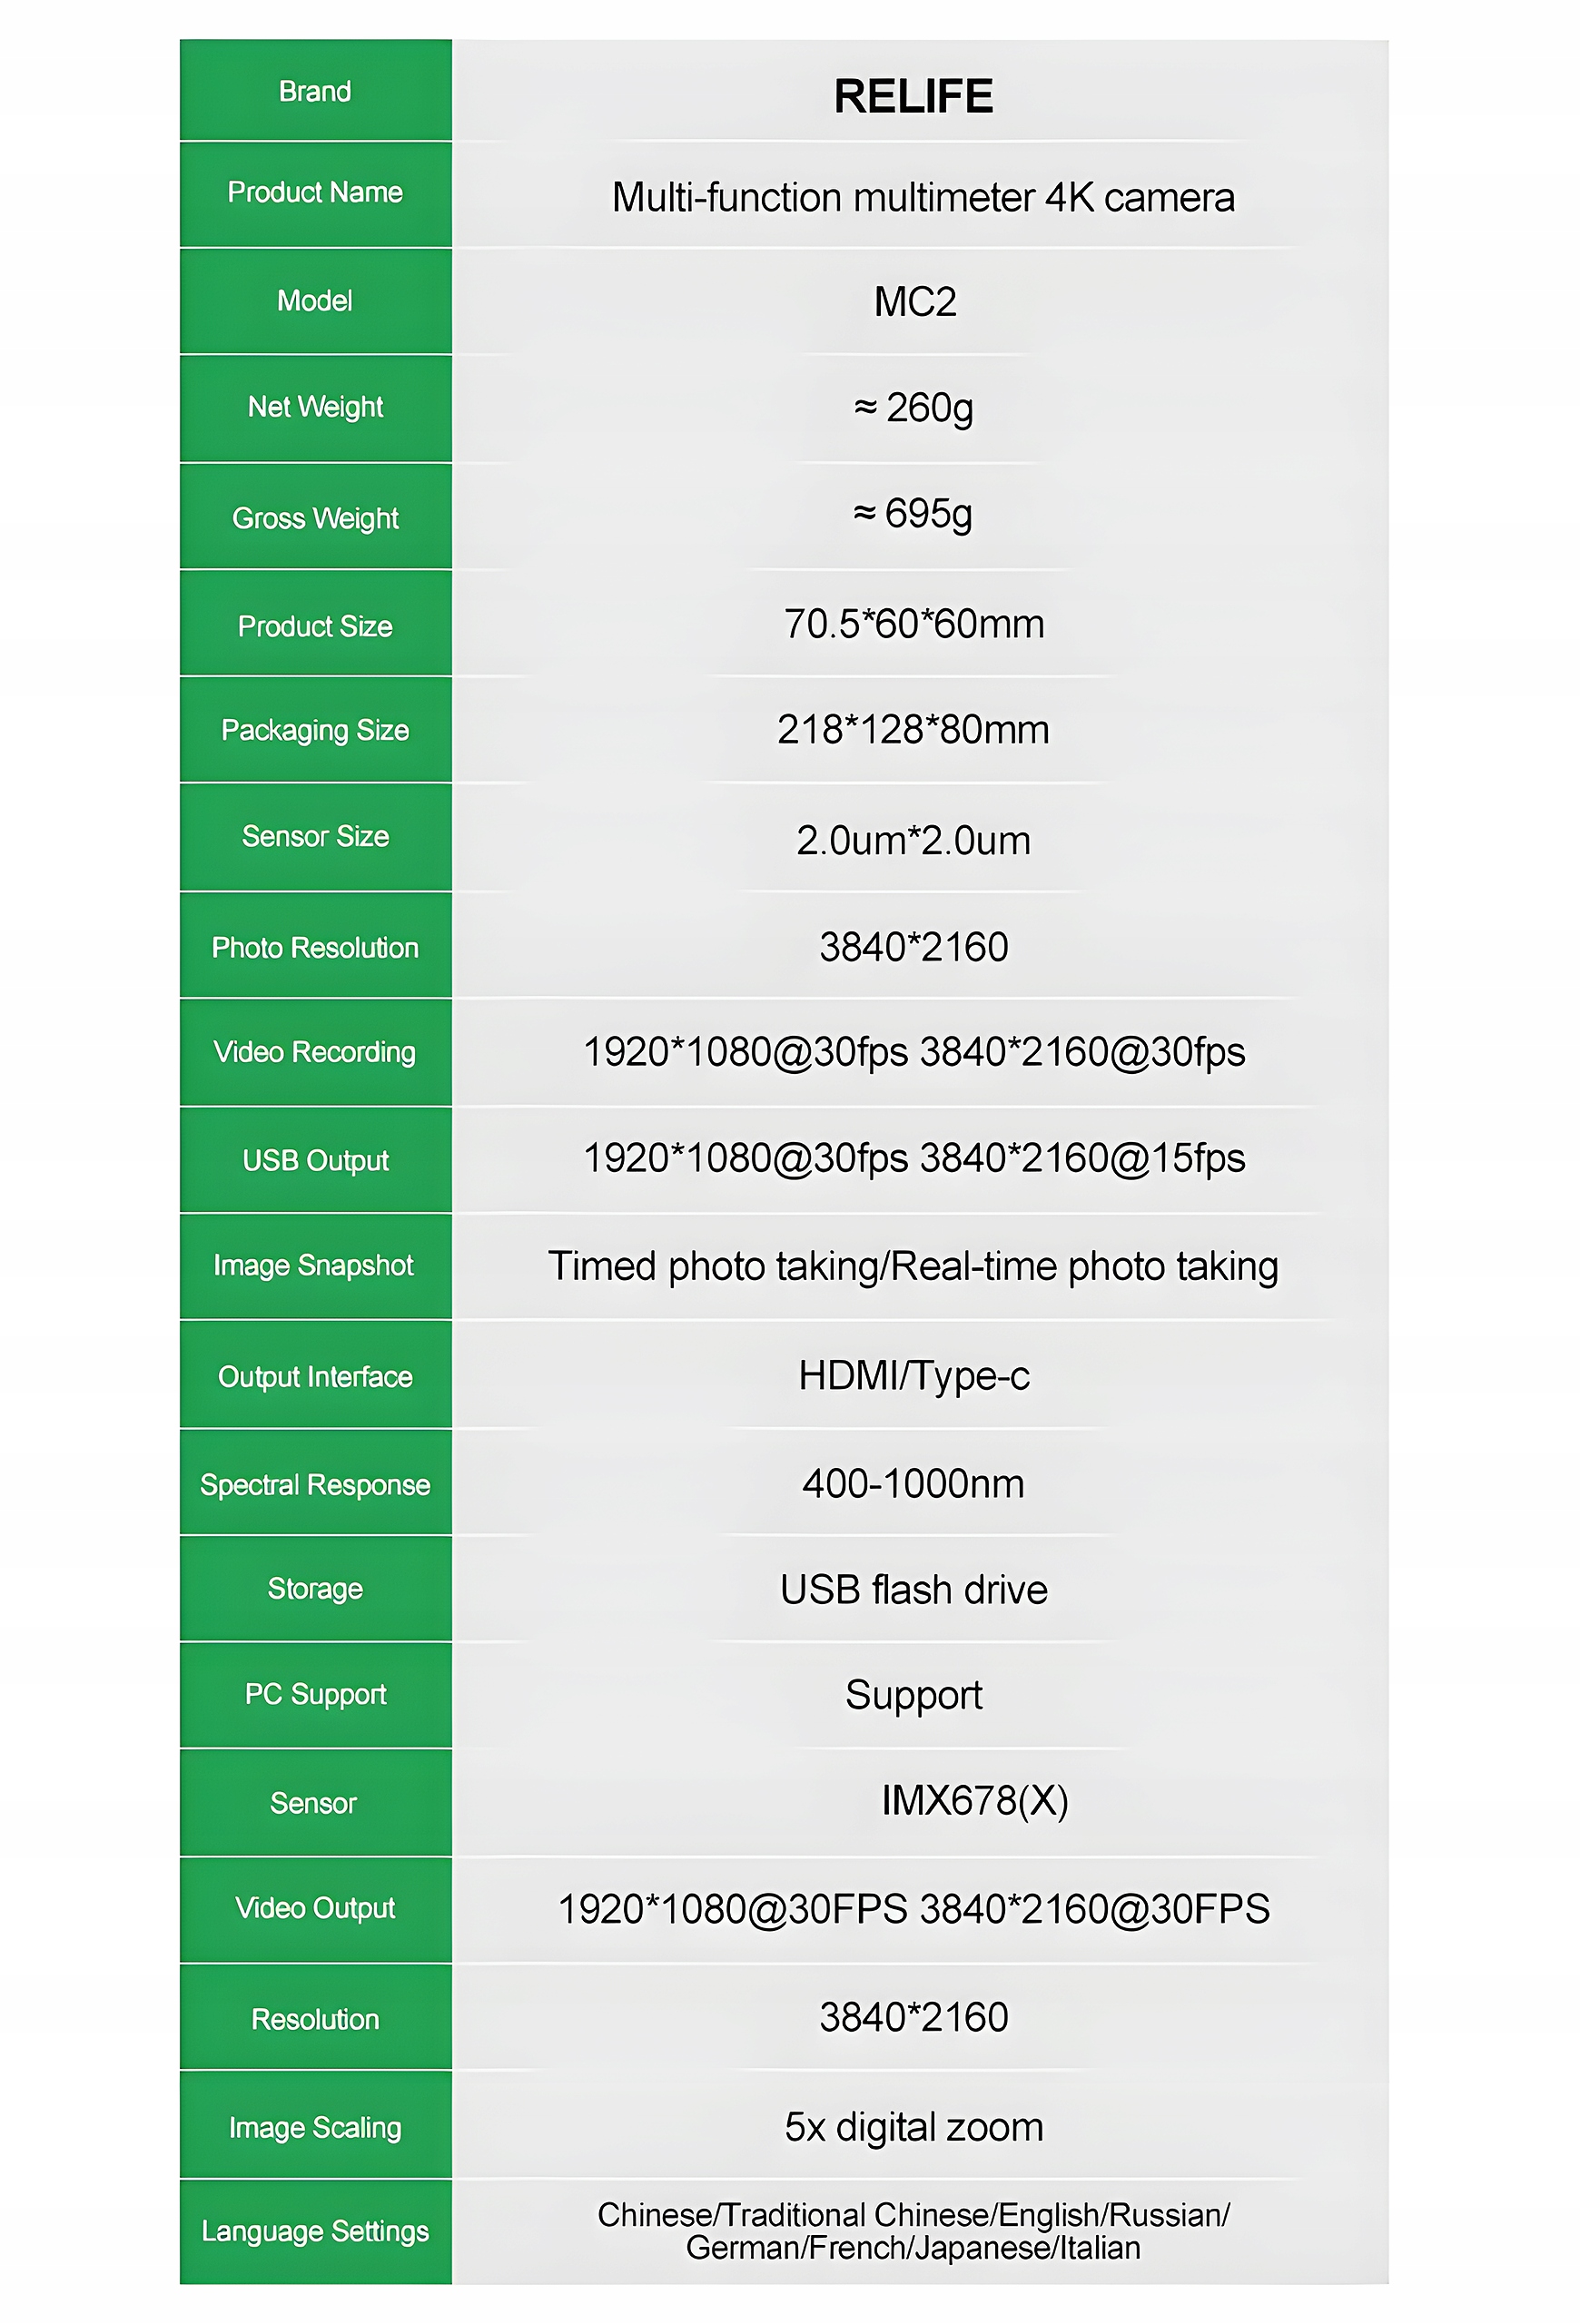Select the Net Weight label cell
Screen dimensions: 1580x2324
coord(315,407)
